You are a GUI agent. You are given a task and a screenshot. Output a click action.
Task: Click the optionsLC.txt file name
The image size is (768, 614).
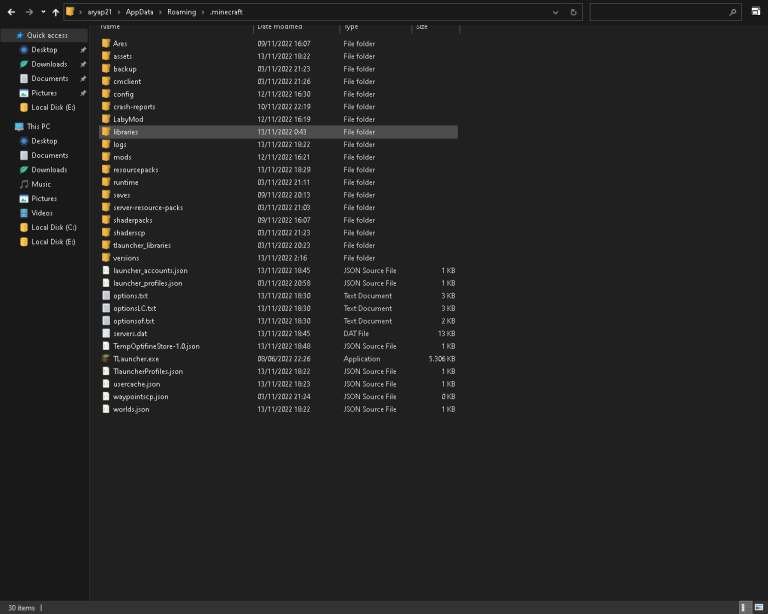tap(135, 308)
